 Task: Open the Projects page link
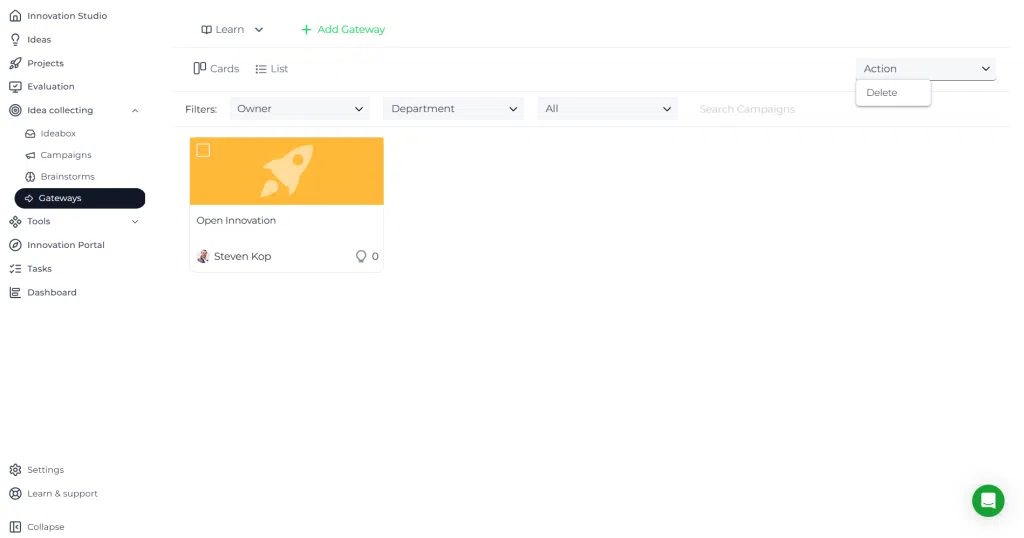(x=46, y=63)
